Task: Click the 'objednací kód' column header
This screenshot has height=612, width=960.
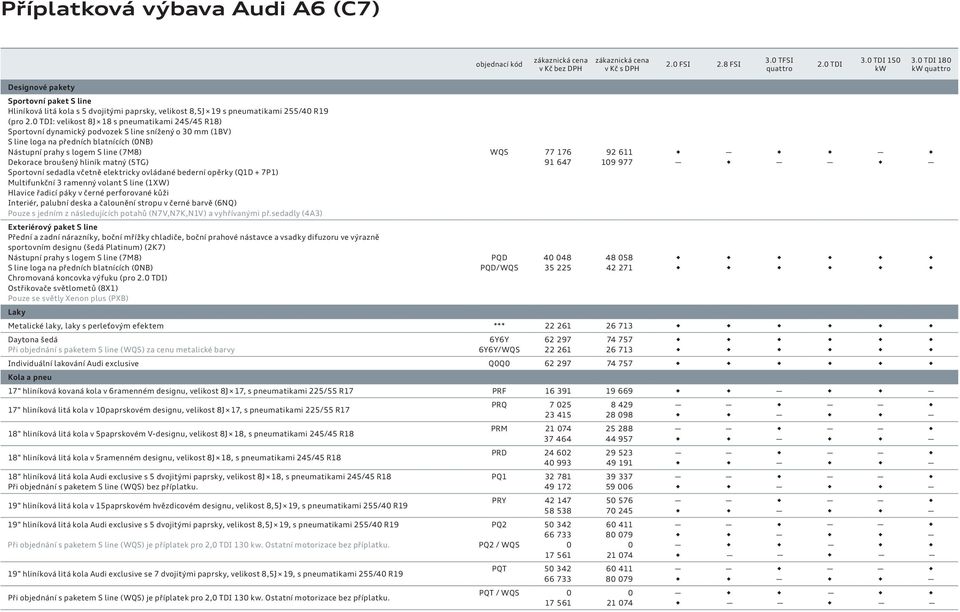Action: coord(499,64)
